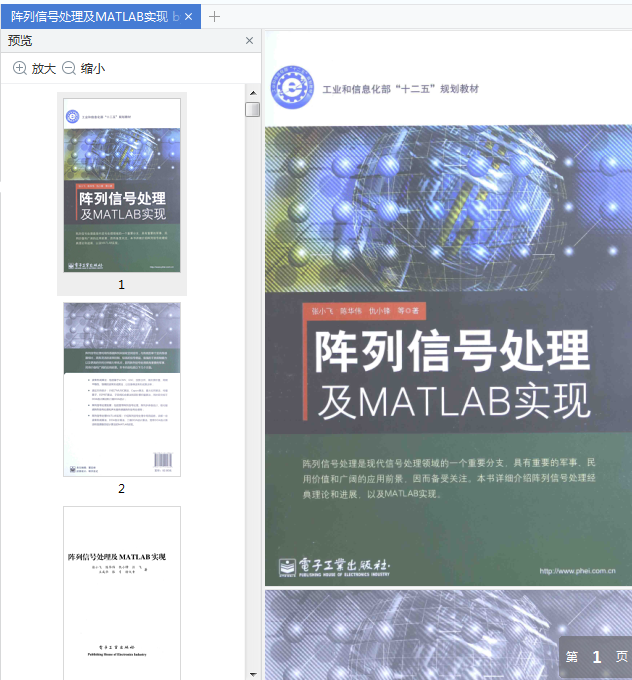Open a new tab with plus button

214,17
